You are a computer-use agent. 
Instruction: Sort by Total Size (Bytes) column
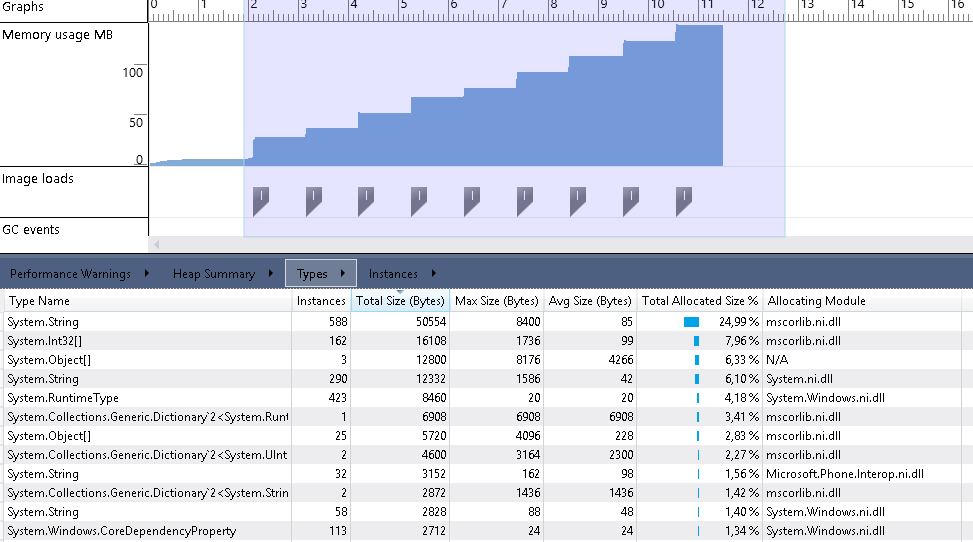click(400, 301)
